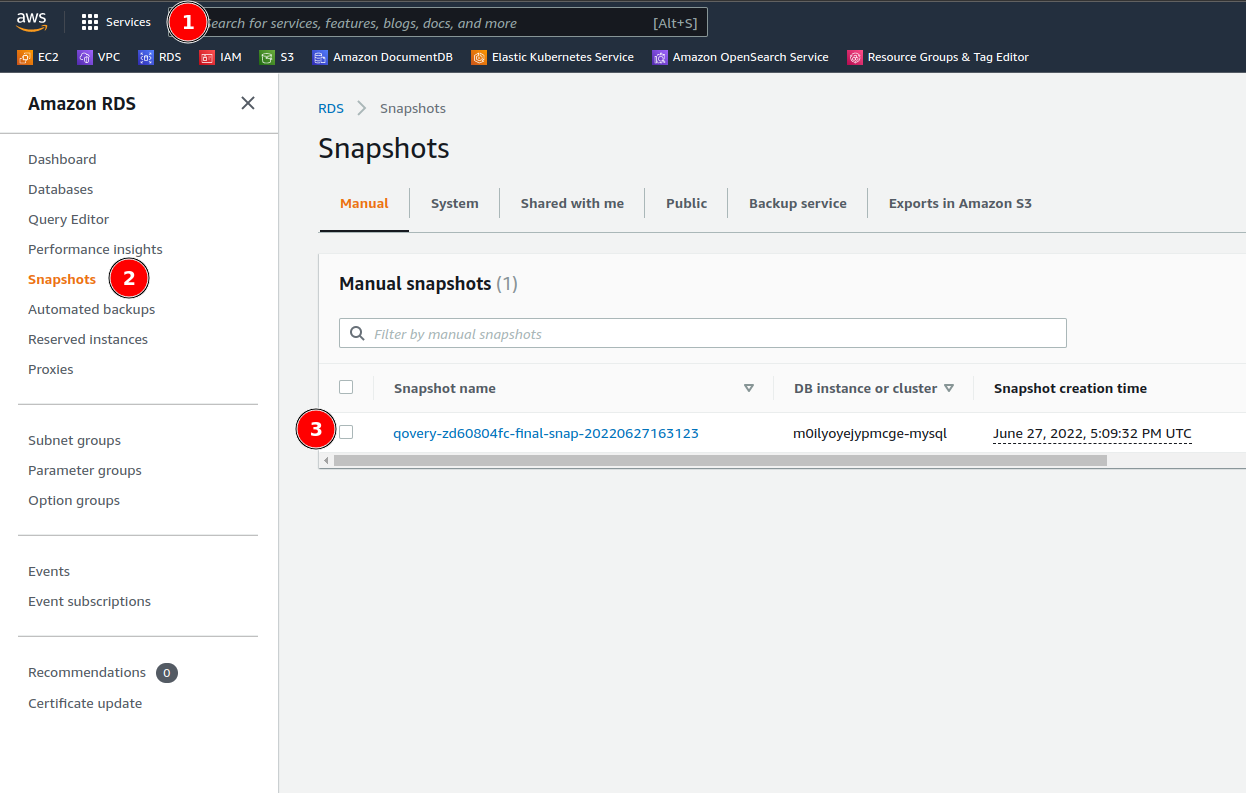
Task: Open the VPC service shortcut
Action: [98, 57]
